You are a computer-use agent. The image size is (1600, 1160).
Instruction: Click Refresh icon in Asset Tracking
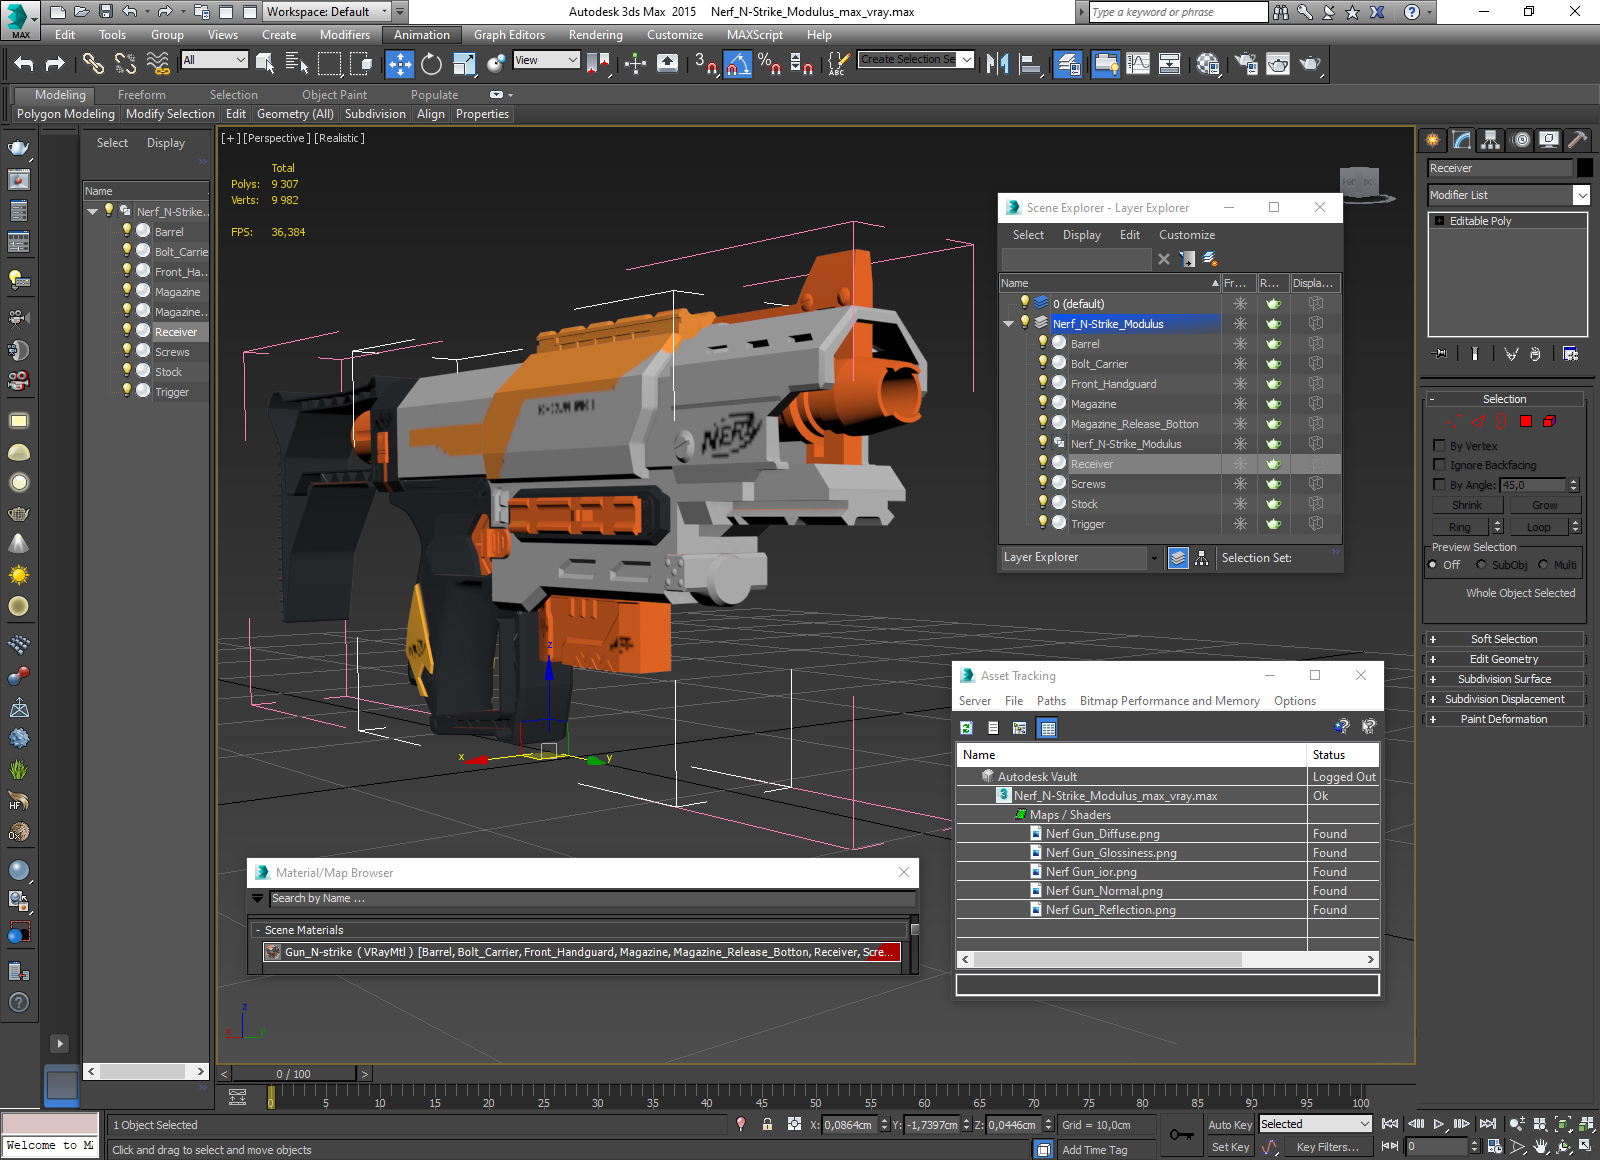pos(966,728)
